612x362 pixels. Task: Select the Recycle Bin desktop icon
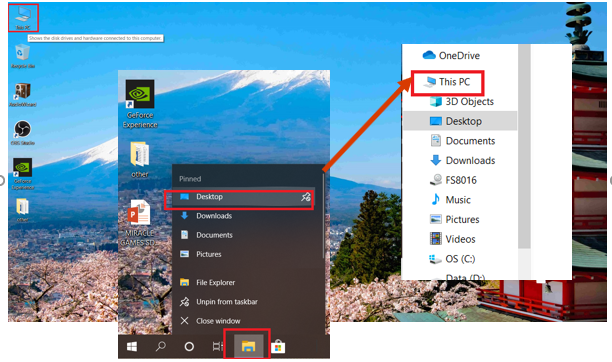(23, 56)
